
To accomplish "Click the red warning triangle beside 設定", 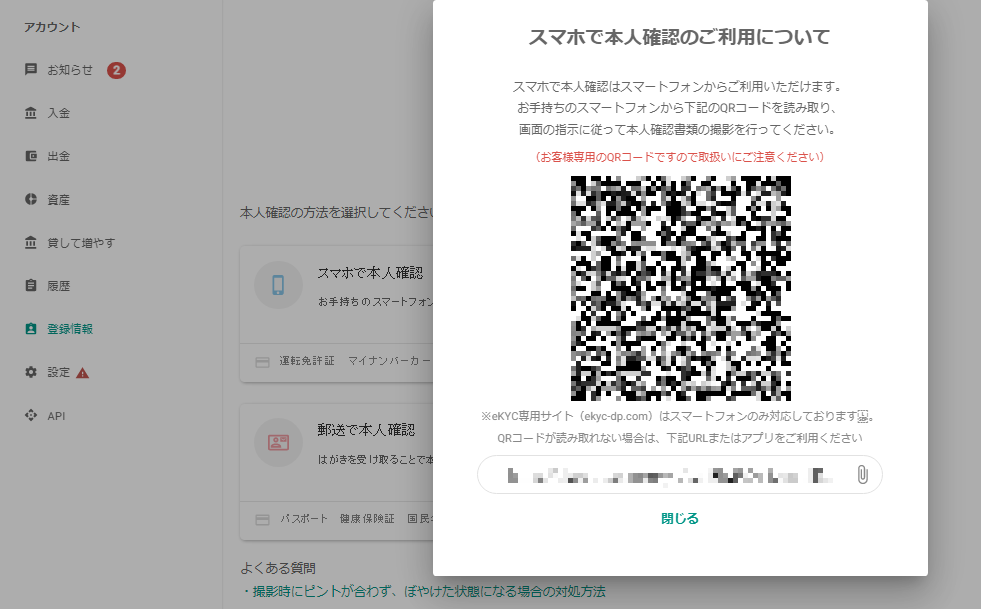I will [x=82, y=373].
